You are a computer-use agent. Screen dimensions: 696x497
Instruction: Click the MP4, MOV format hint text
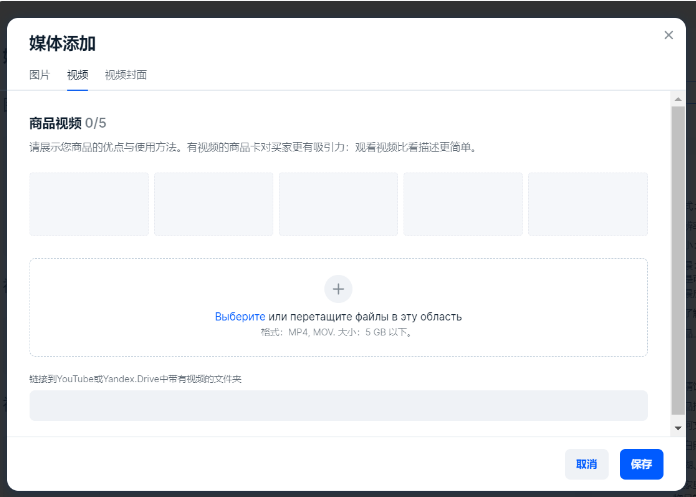(x=338, y=332)
